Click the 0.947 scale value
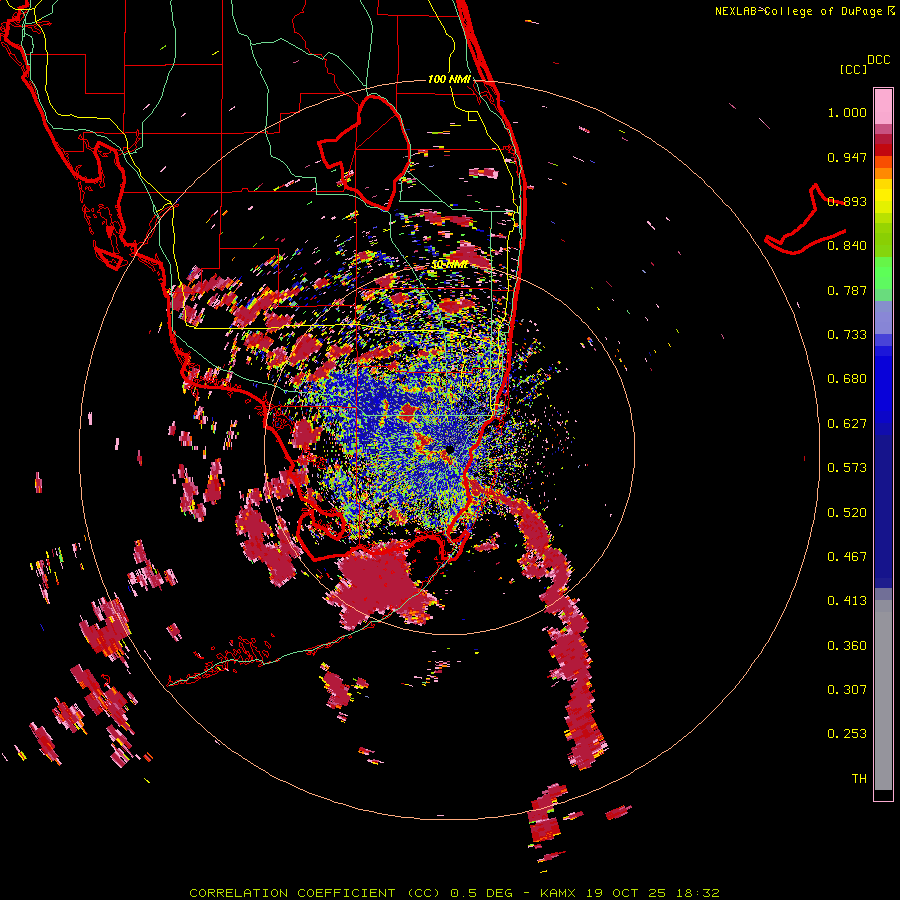Screen dimensions: 900x900 tap(847, 157)
